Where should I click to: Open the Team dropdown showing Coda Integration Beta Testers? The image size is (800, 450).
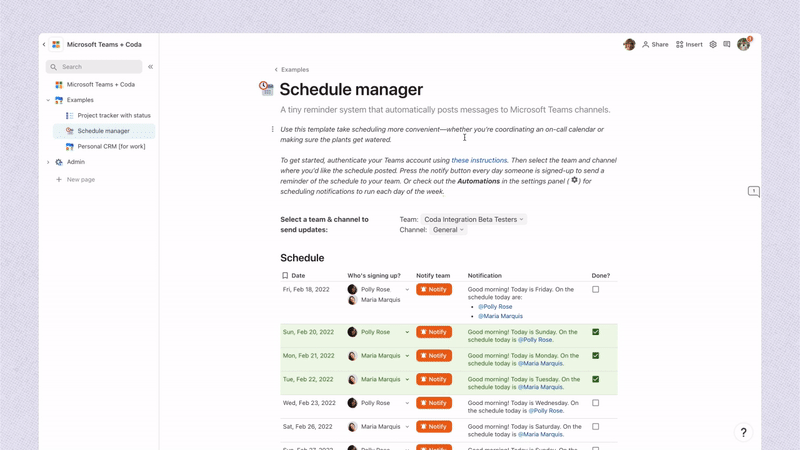tap(473, 219)
